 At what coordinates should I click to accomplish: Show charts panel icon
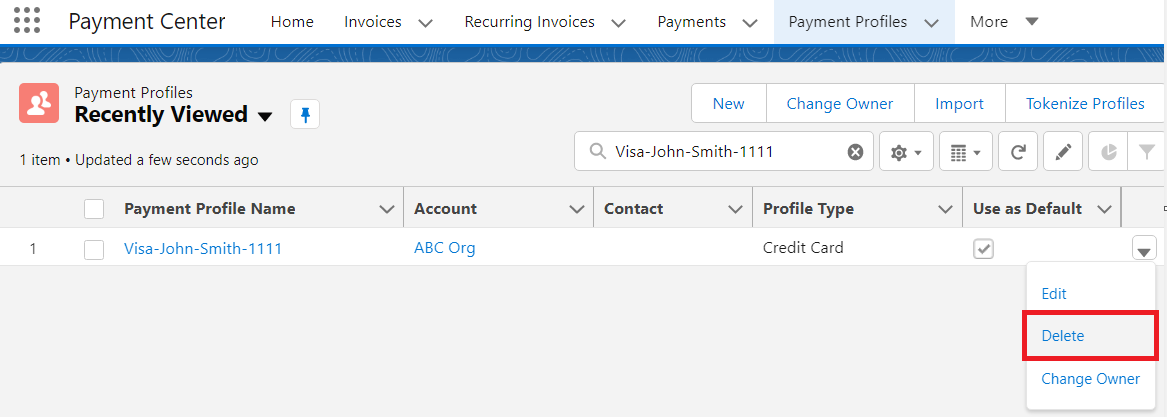coord(1108,152)
